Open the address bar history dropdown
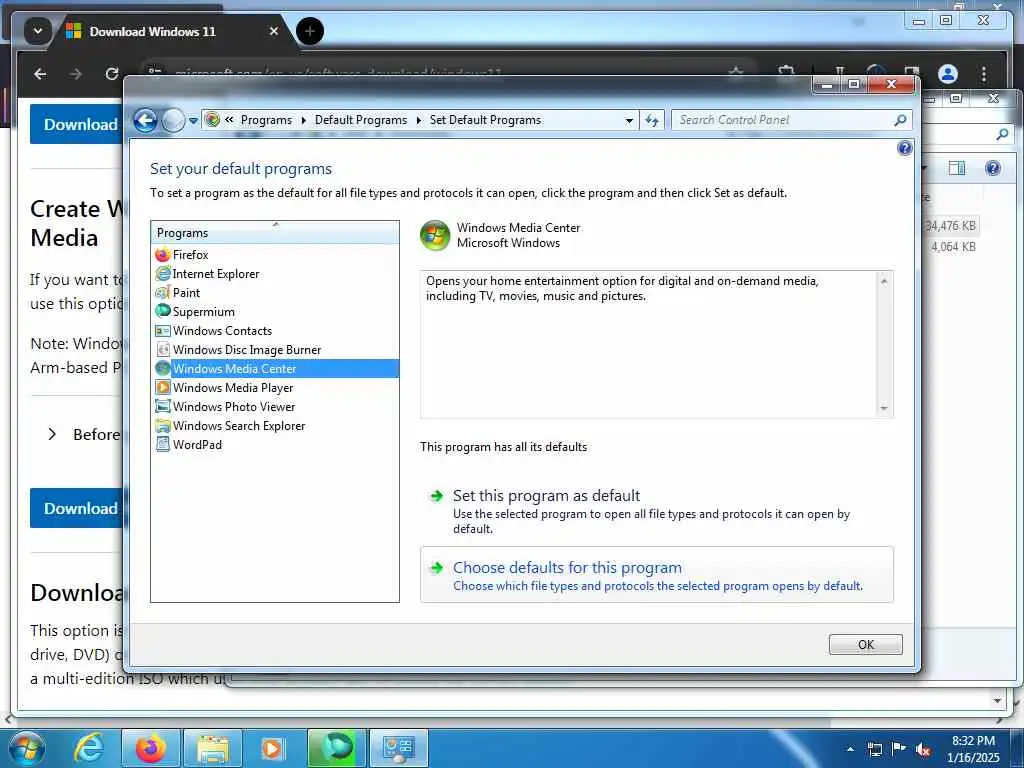1024x768 pixels. click(x=629, y=121)
